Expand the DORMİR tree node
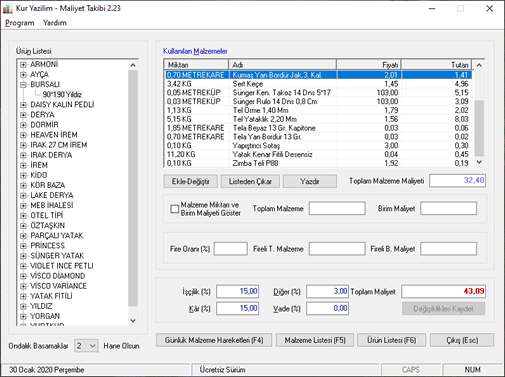The height and width of the screenshot is (377, 505). [23, 125]
